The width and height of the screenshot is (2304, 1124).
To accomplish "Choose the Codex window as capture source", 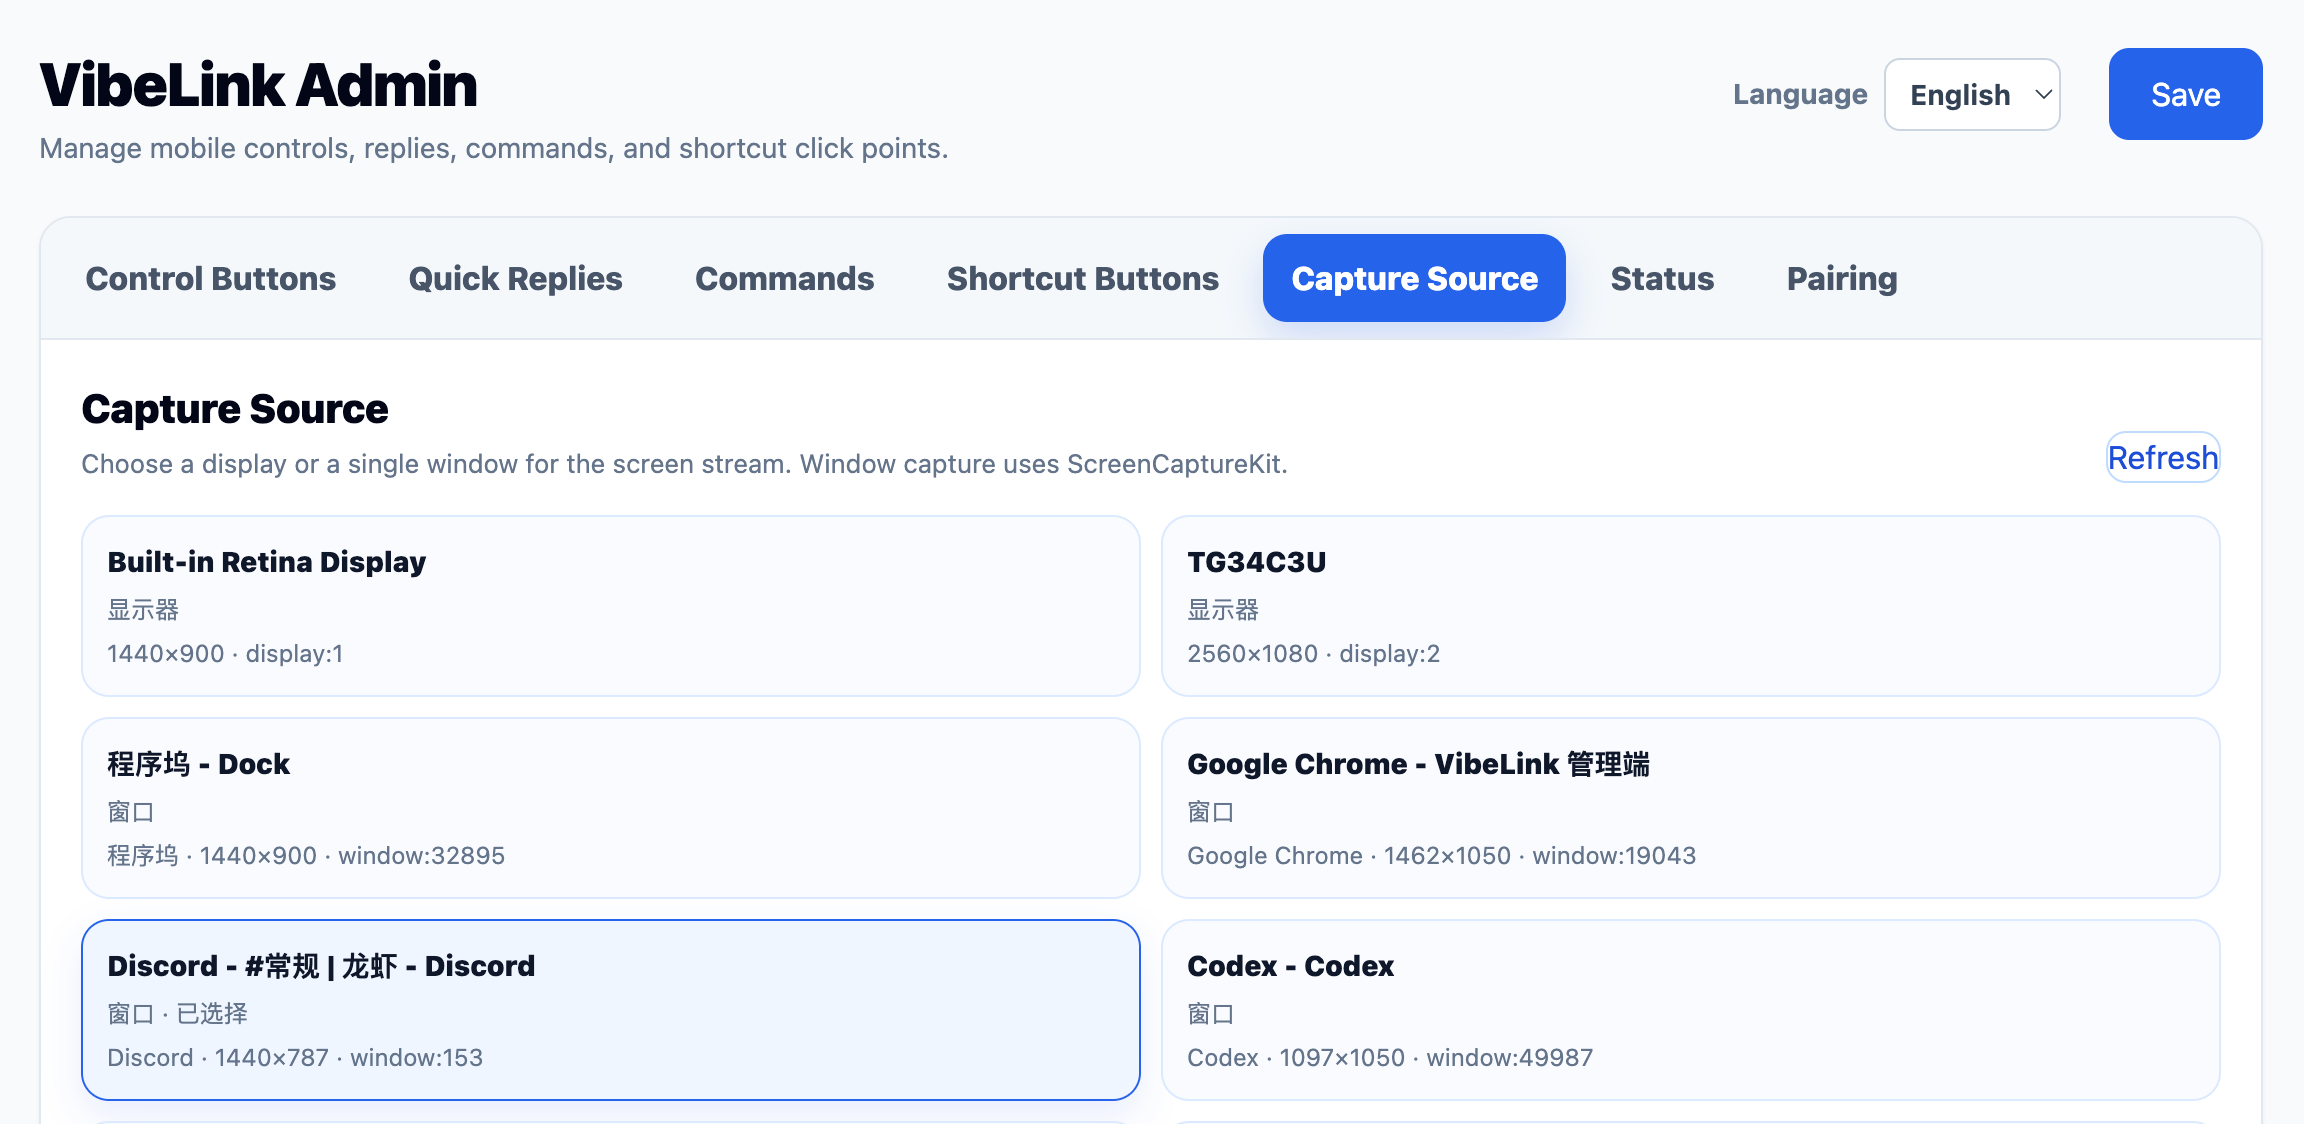I will point(1692,1010).
